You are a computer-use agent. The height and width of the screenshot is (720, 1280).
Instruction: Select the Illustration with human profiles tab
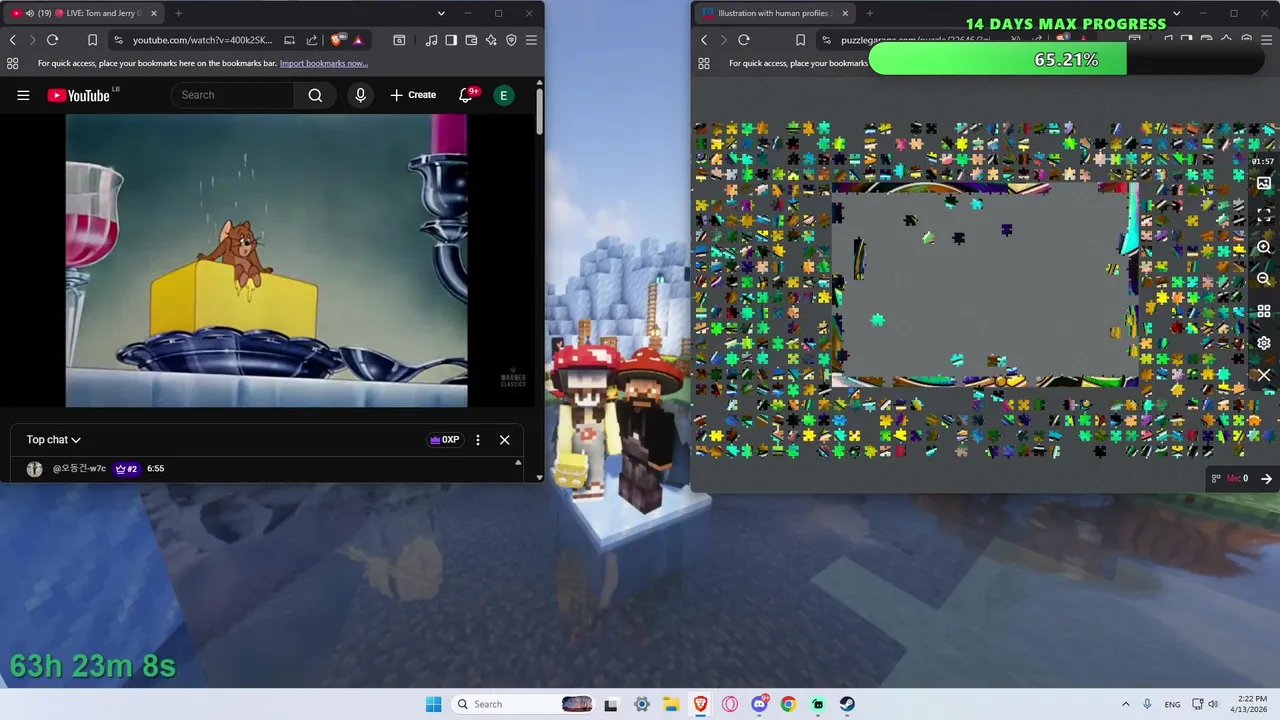click(775, 13)
